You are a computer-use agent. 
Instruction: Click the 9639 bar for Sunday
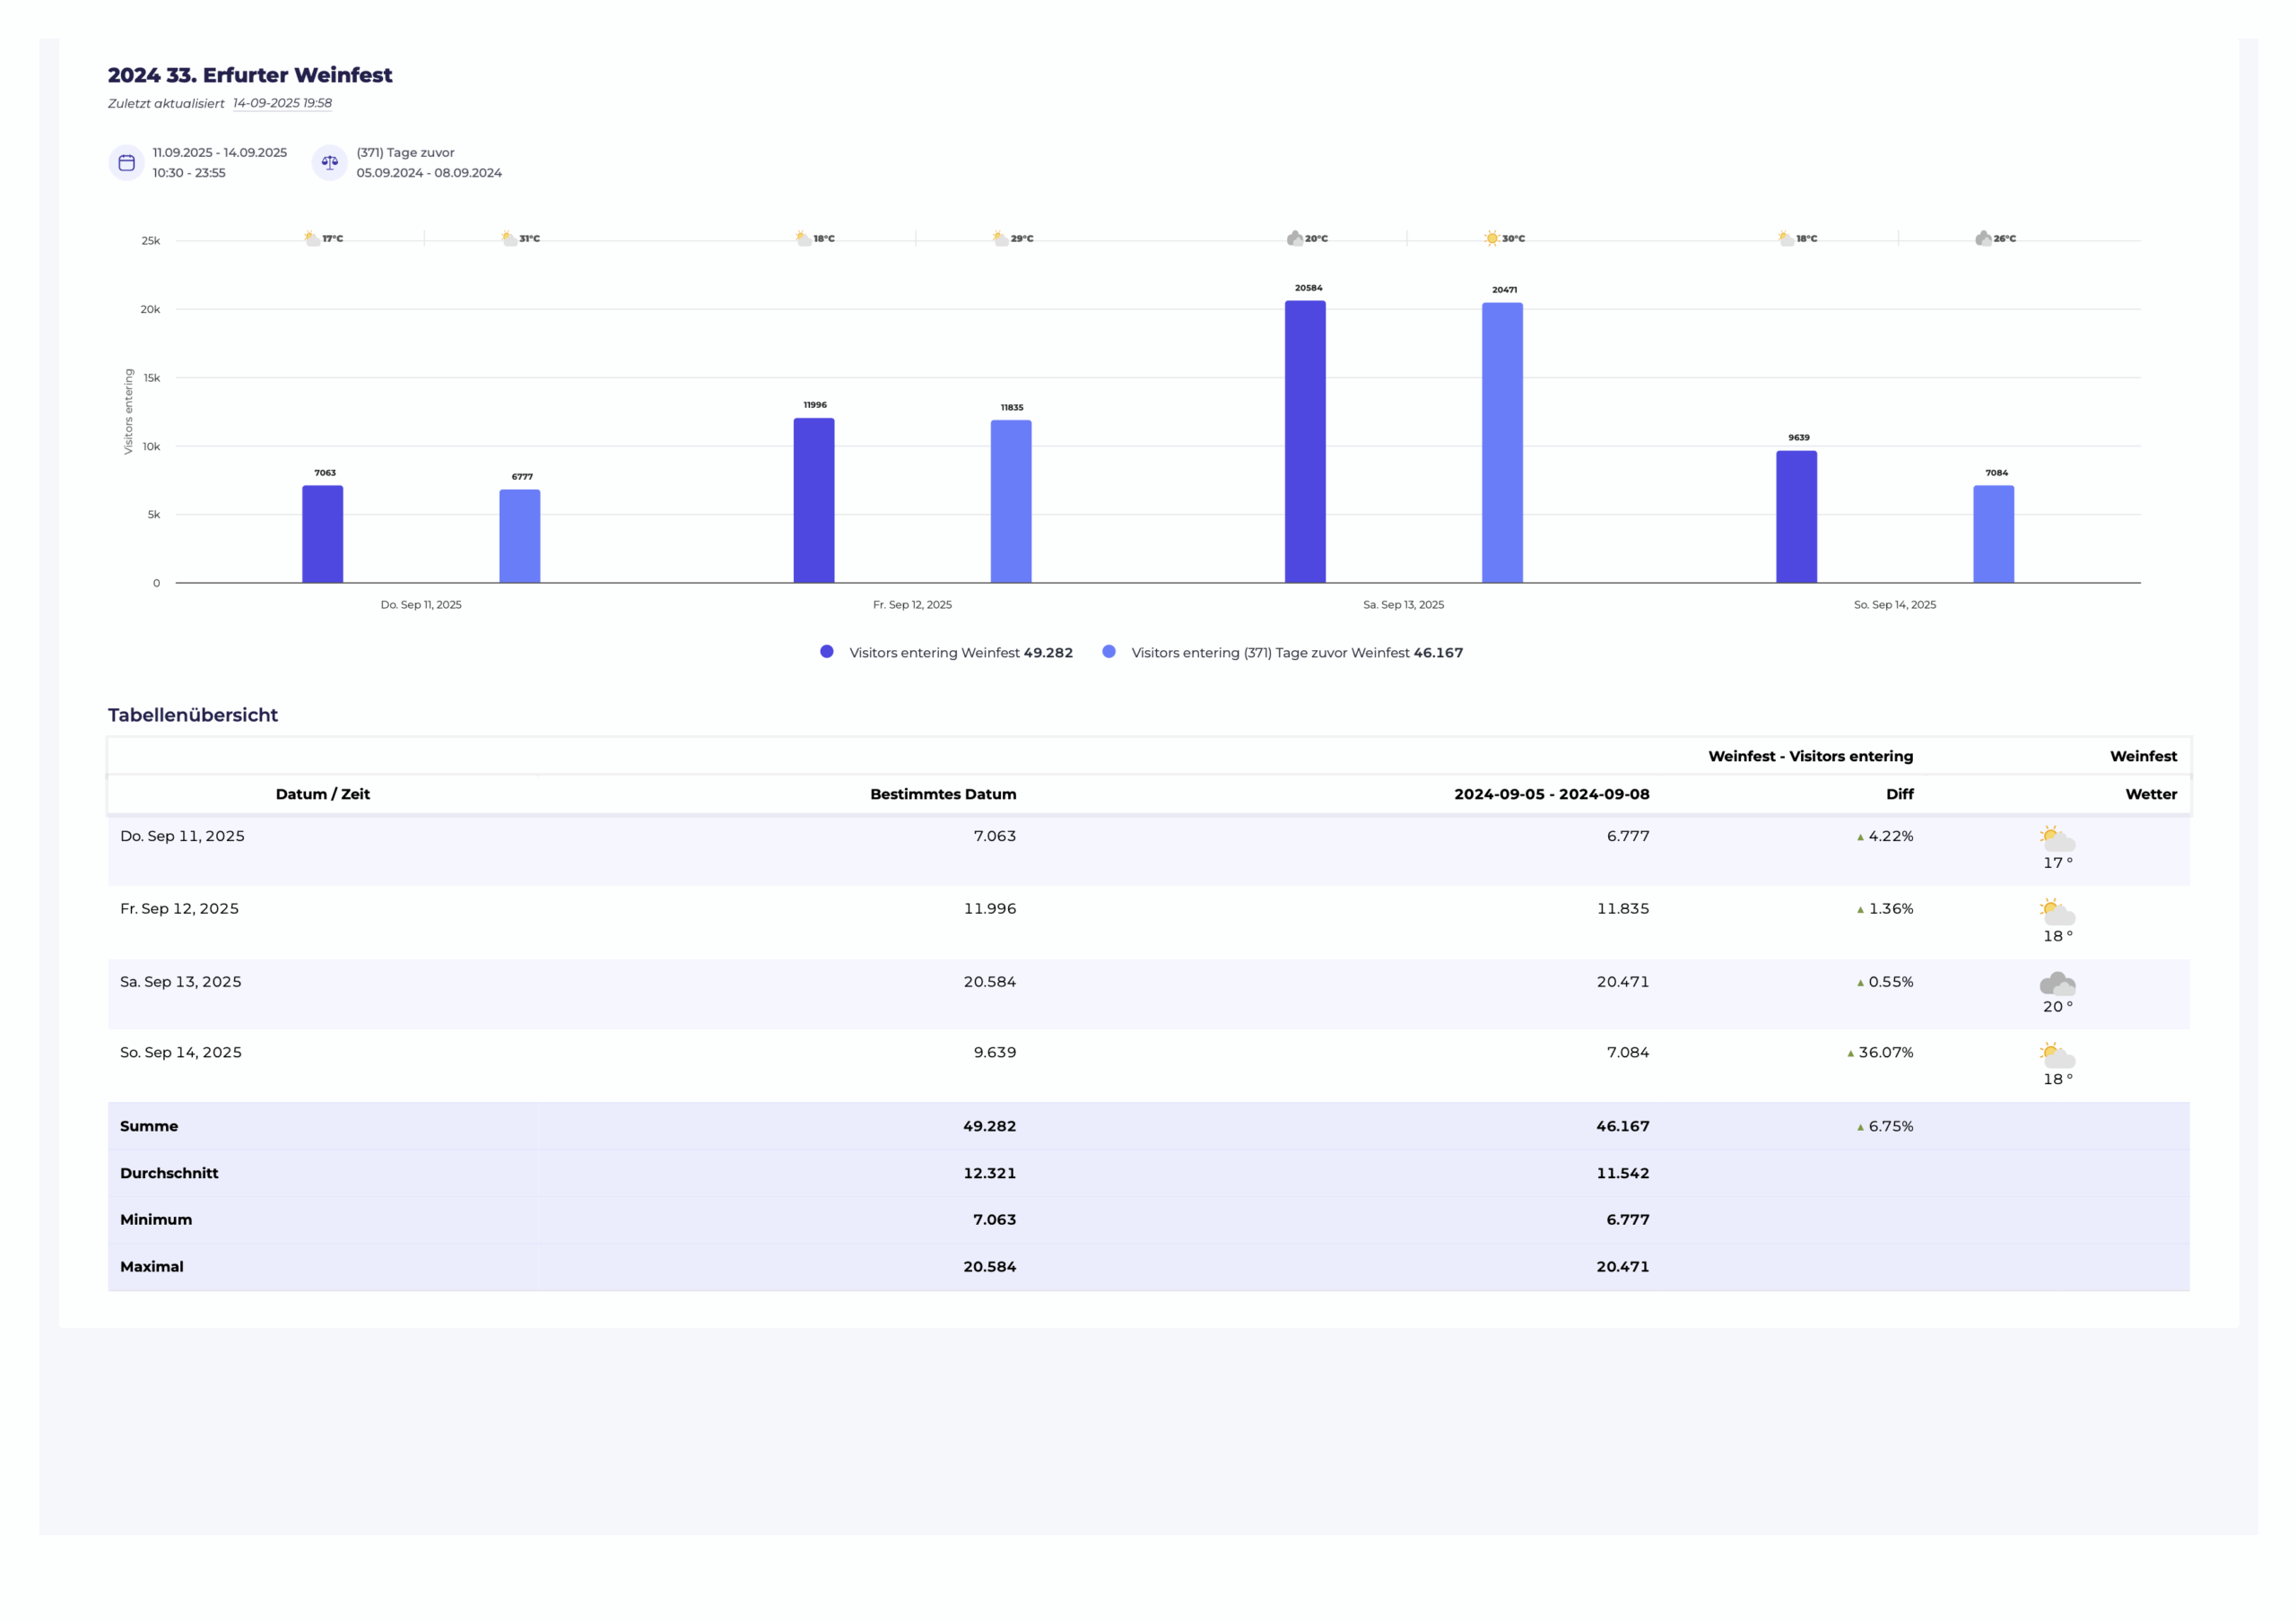[1796, 517]
